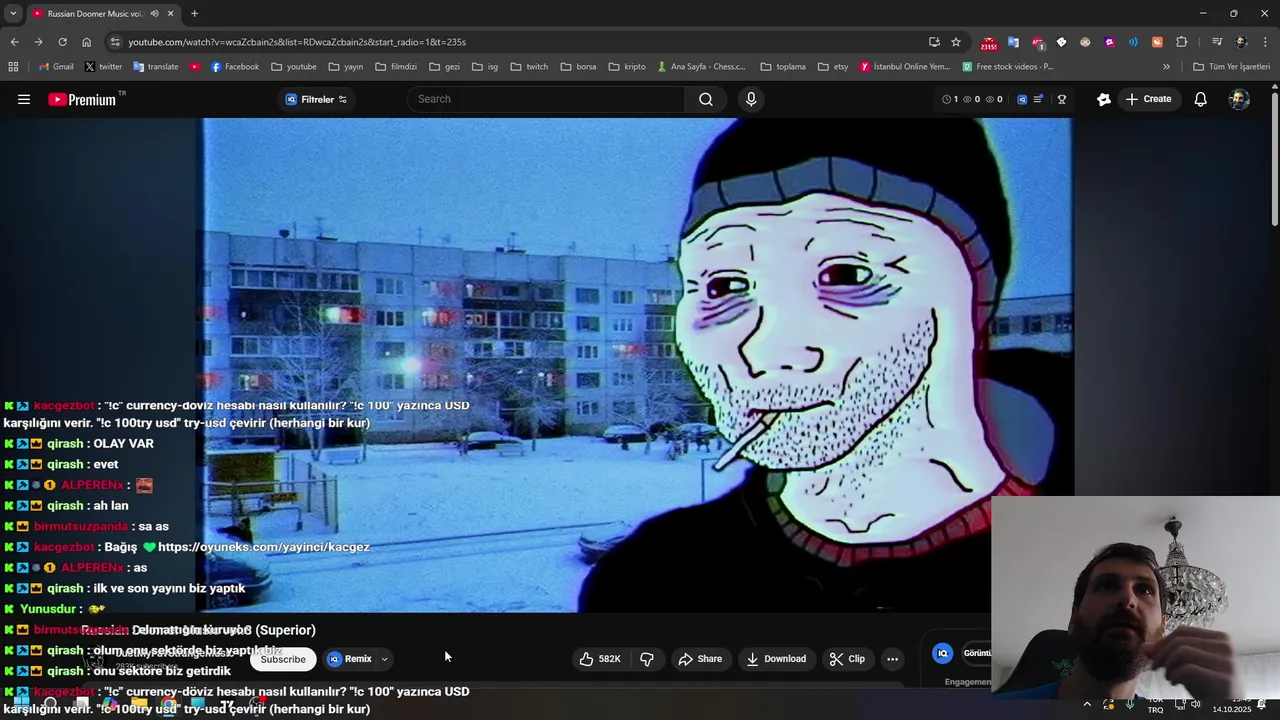The image size is (1280, 720).
Task: Go forward in browser history
Action: pos(38,42)
